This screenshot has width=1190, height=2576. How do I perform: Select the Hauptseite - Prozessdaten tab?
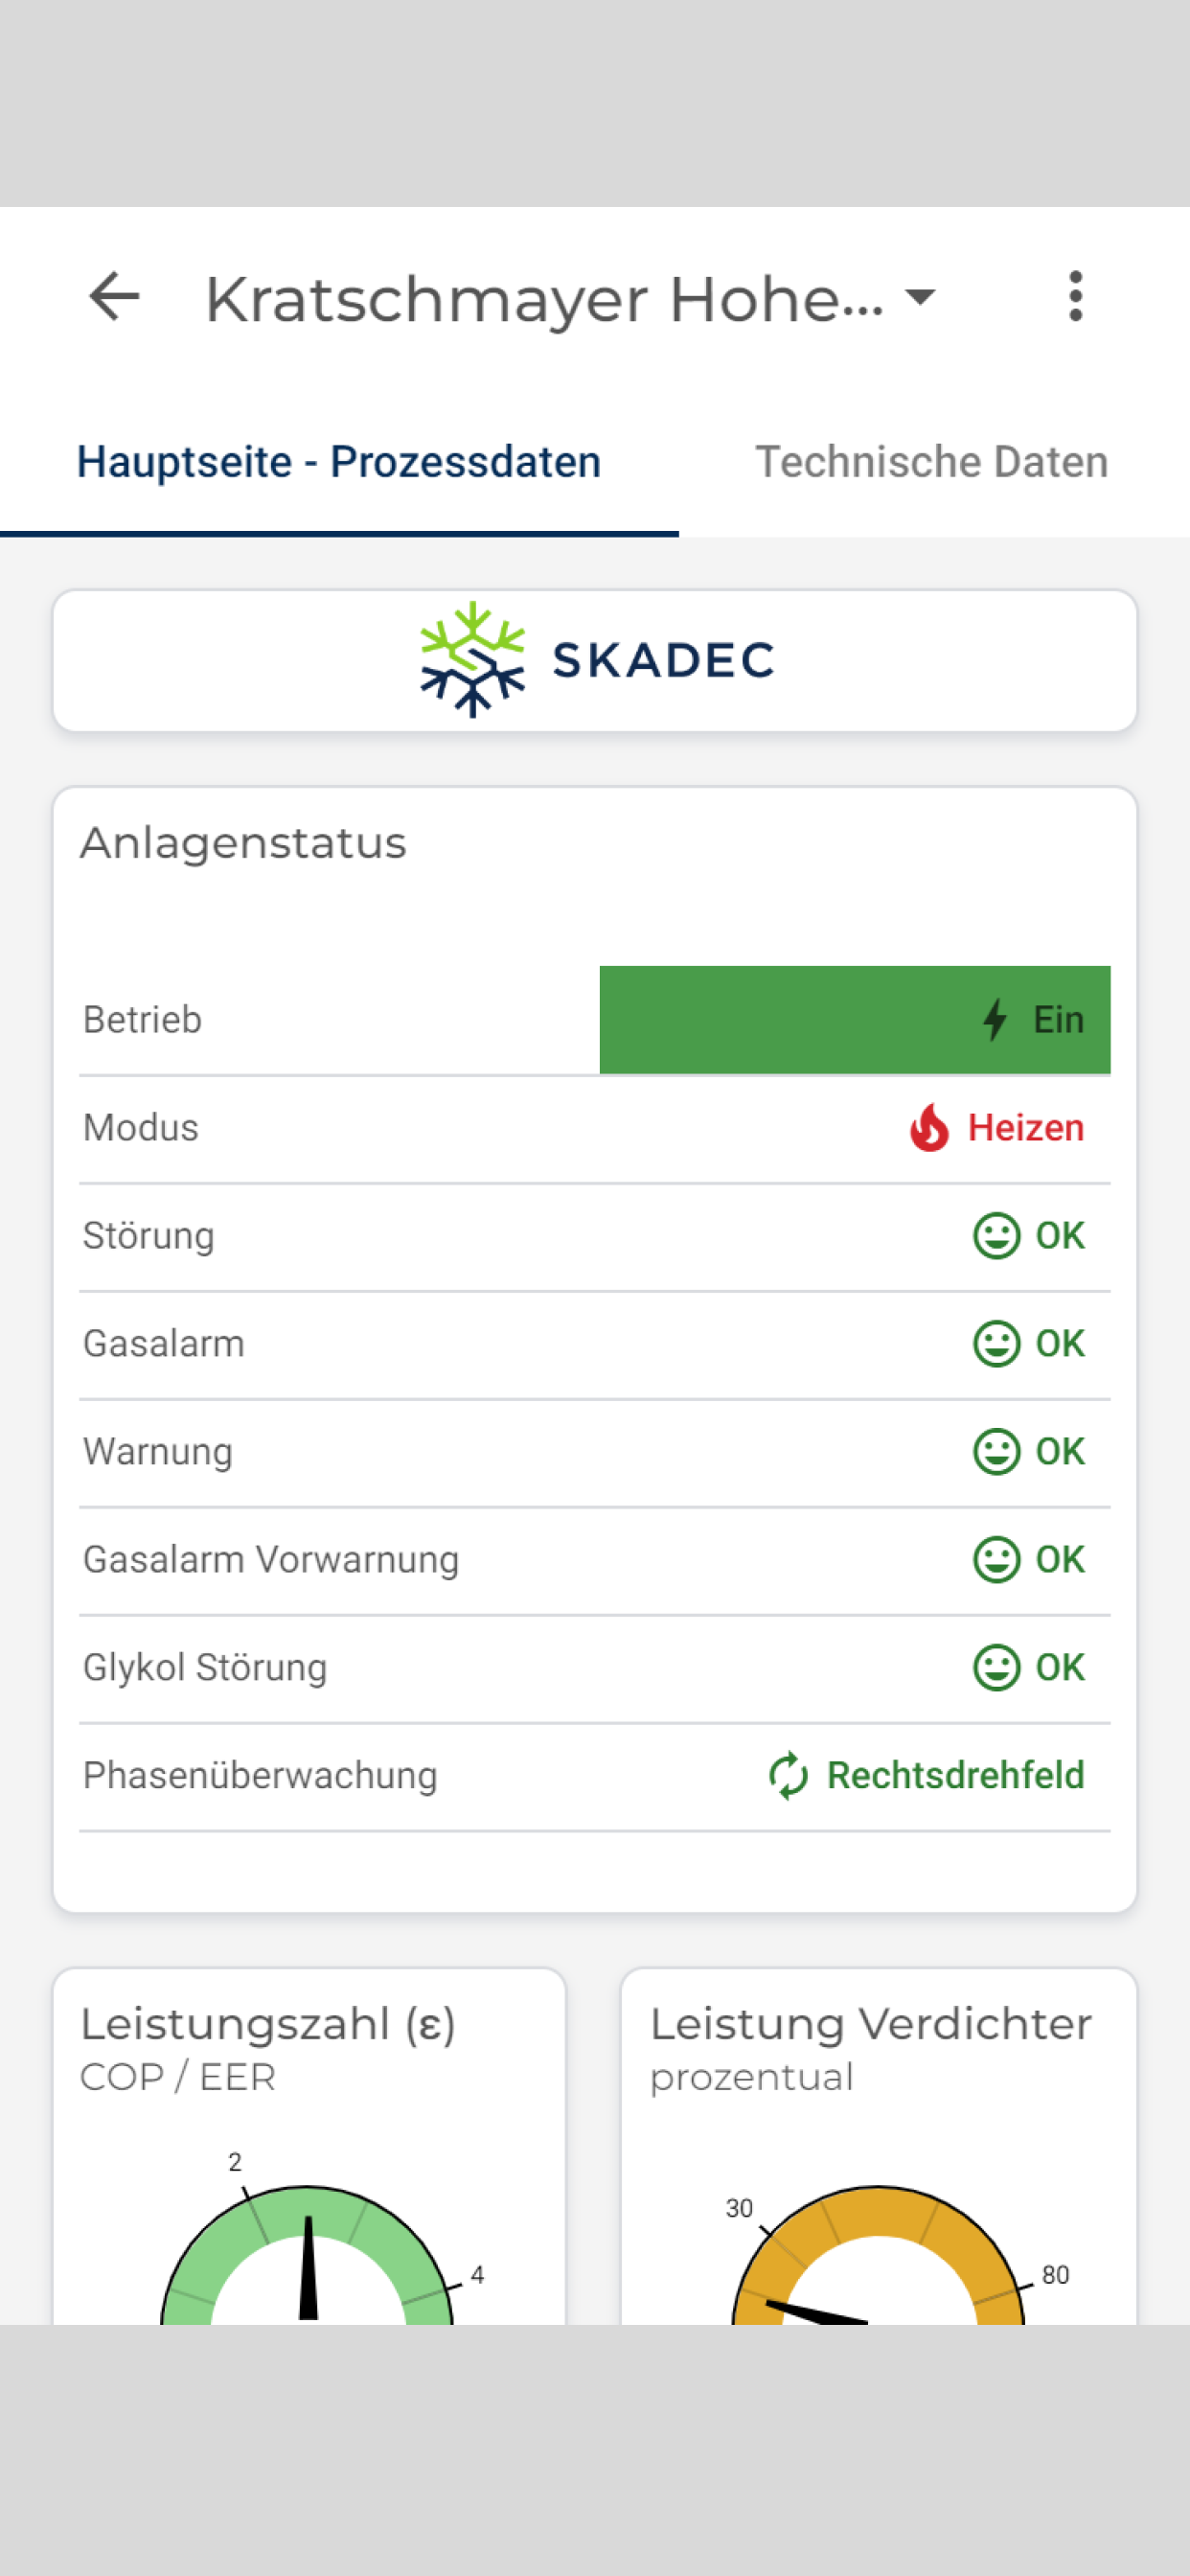click(x=339, y=462)
